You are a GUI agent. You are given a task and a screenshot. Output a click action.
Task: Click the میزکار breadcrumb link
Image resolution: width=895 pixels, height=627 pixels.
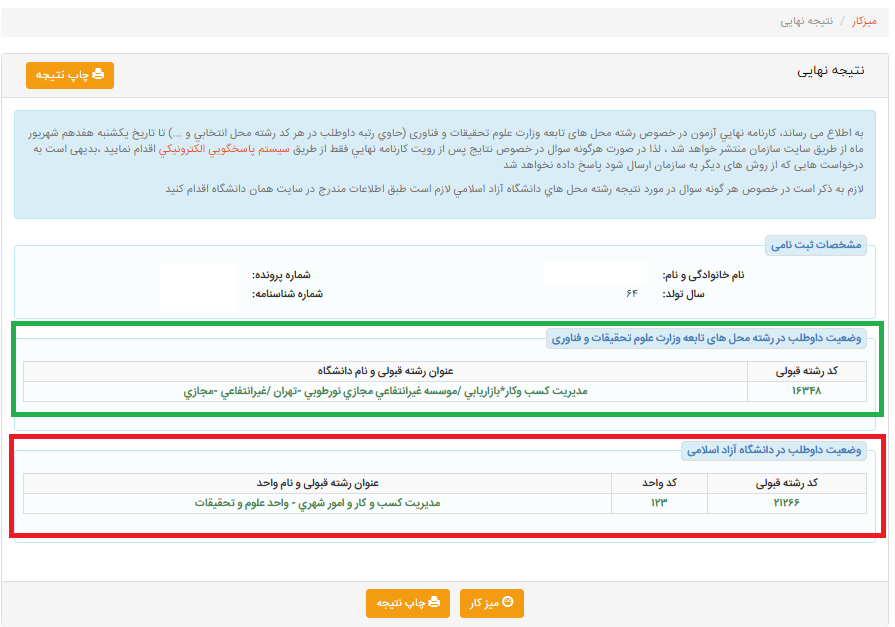(864, 21)
